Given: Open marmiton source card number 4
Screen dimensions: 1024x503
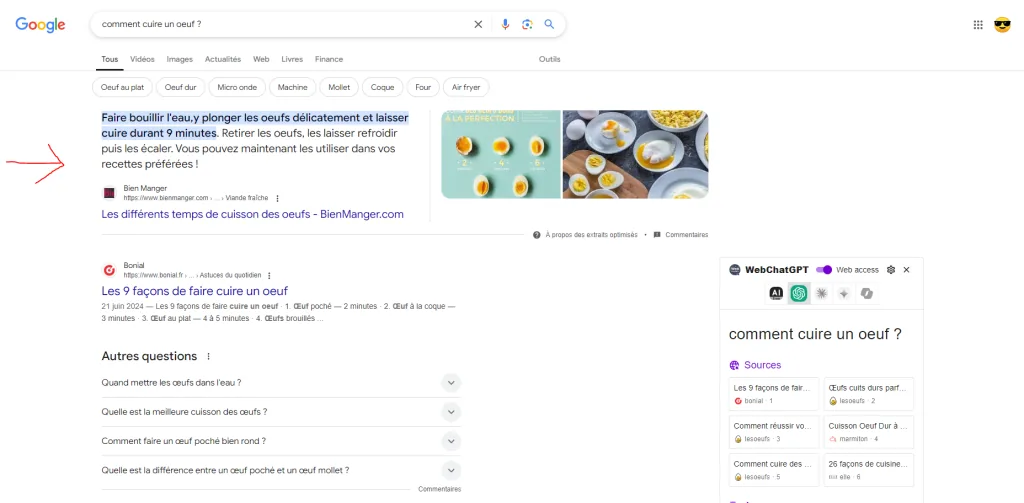Looking at the screenshot, I should (869, 432).
